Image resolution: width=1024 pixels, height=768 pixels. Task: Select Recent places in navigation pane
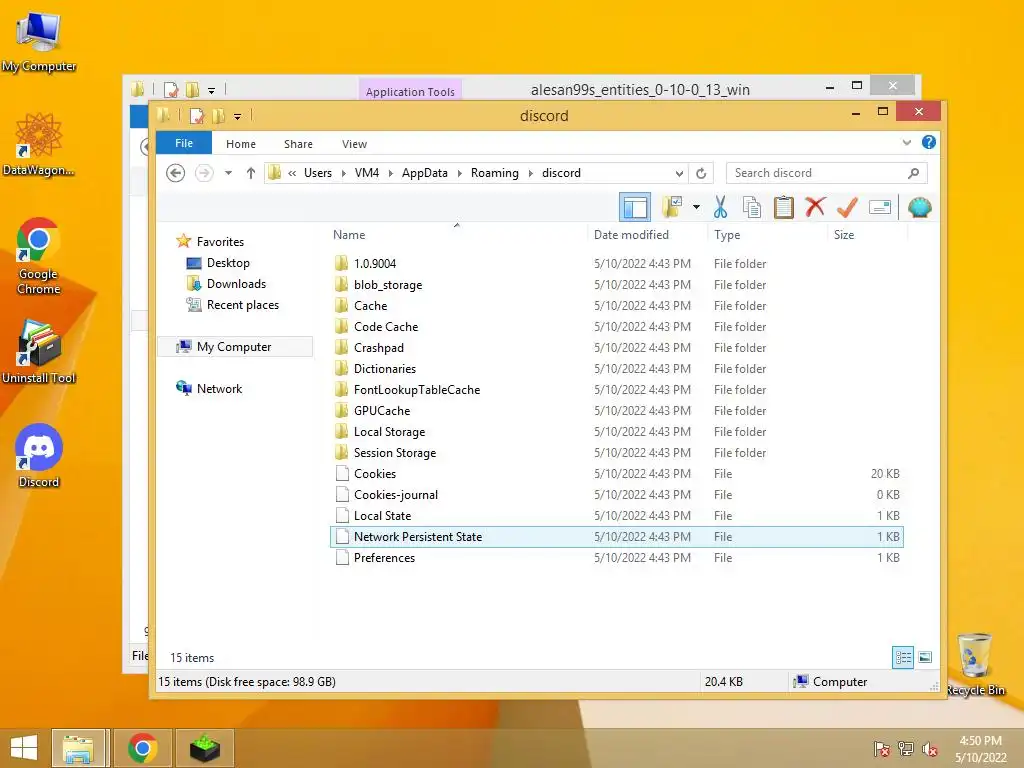(x=242, y=304)
